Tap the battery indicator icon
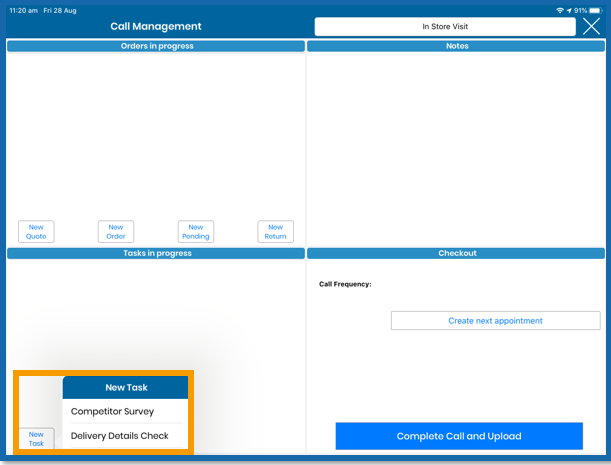611x465 pixels. click(596, 11)
